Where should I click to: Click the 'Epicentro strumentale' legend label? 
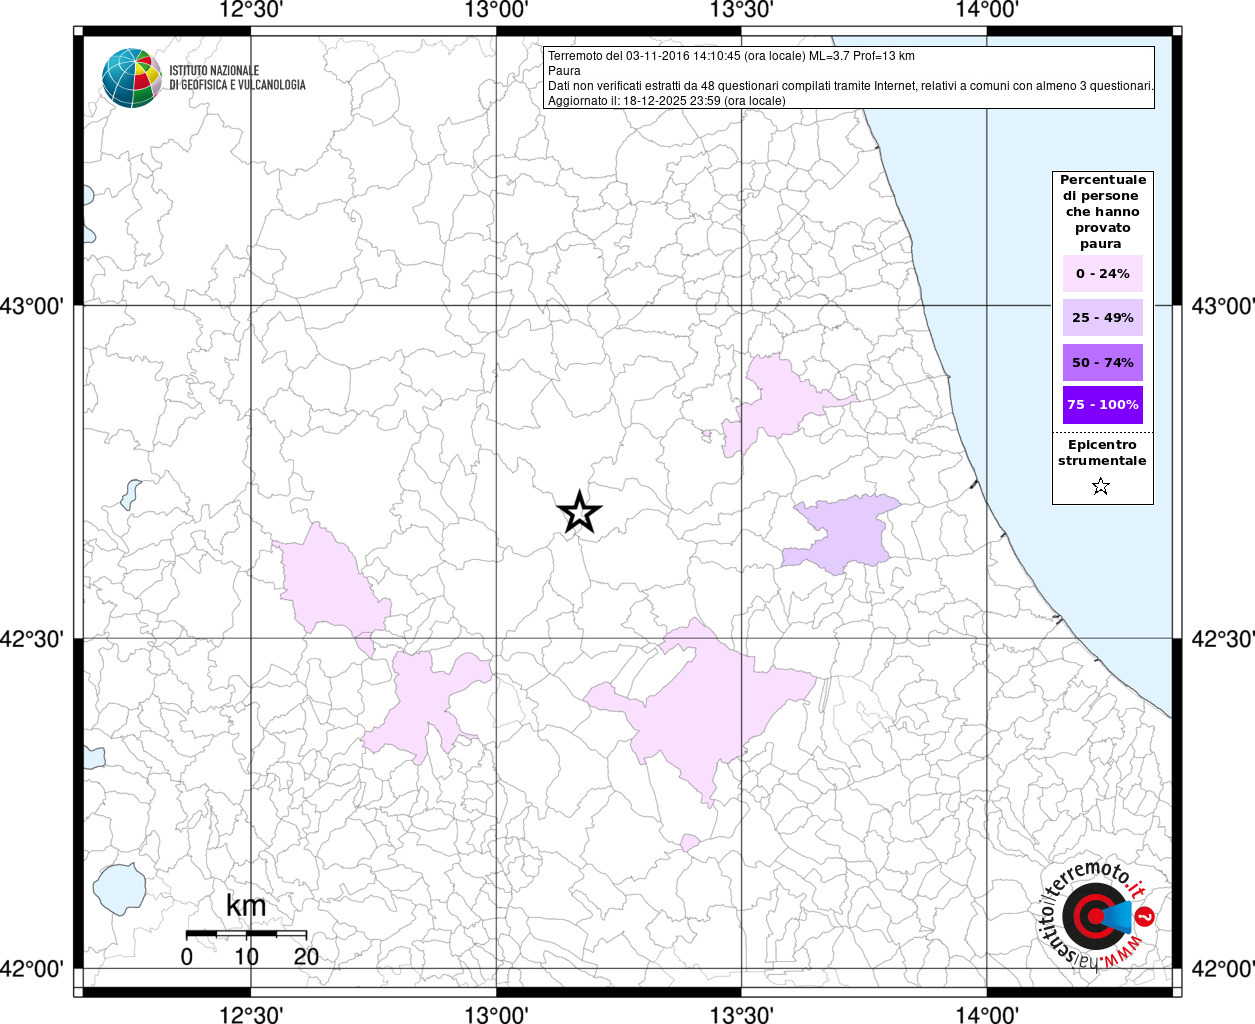pos(1102,453)
